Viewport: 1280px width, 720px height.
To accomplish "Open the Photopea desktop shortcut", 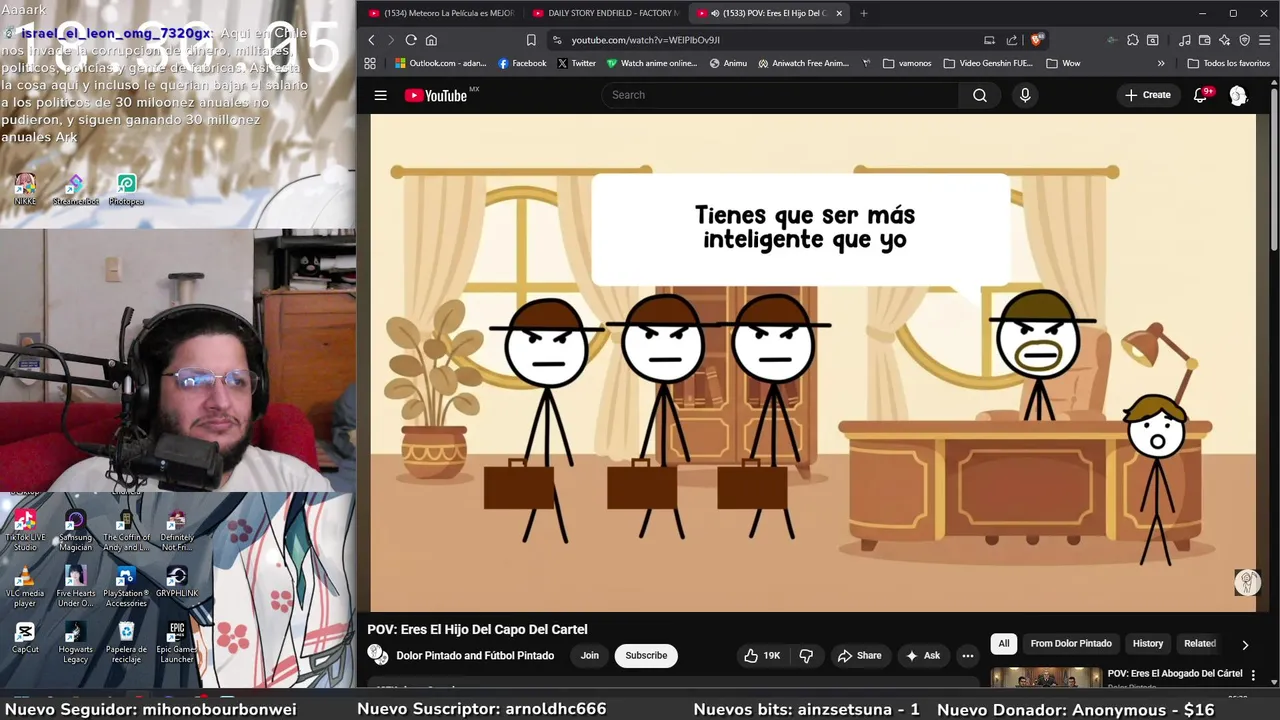I will coord(126,189).
